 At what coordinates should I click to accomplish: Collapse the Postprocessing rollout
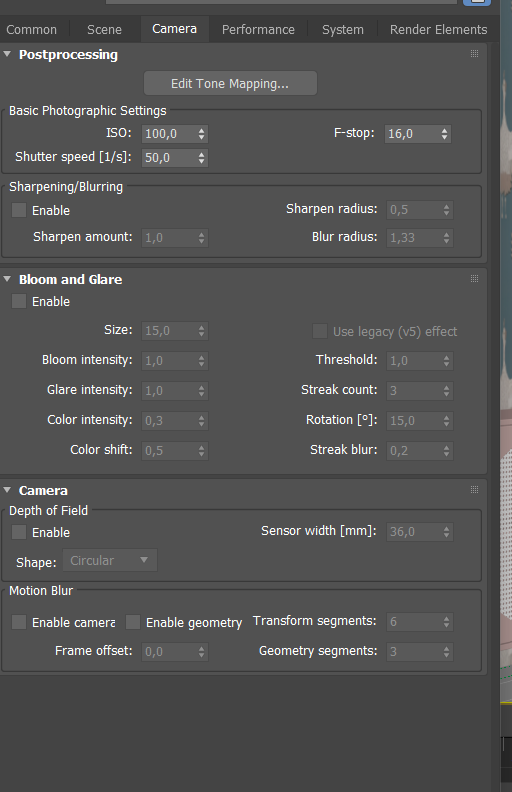point(7,54)
